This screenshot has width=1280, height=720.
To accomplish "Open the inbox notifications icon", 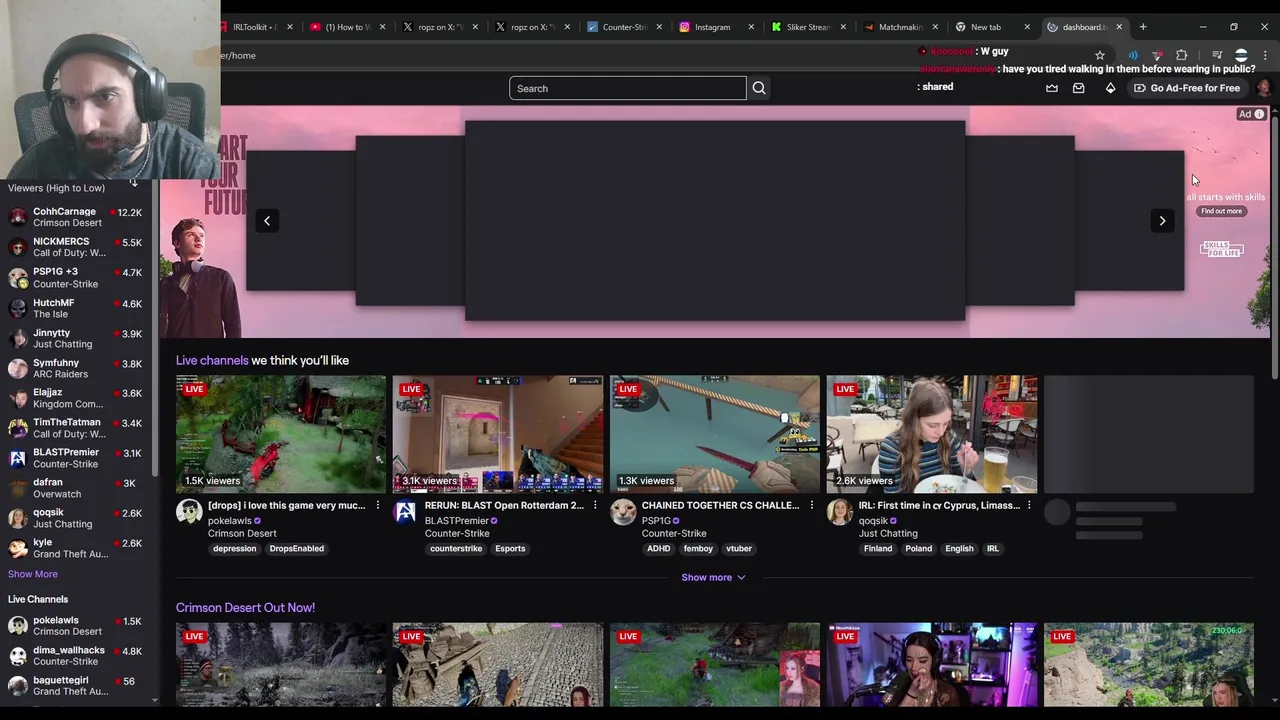I will click(1078, 88).
